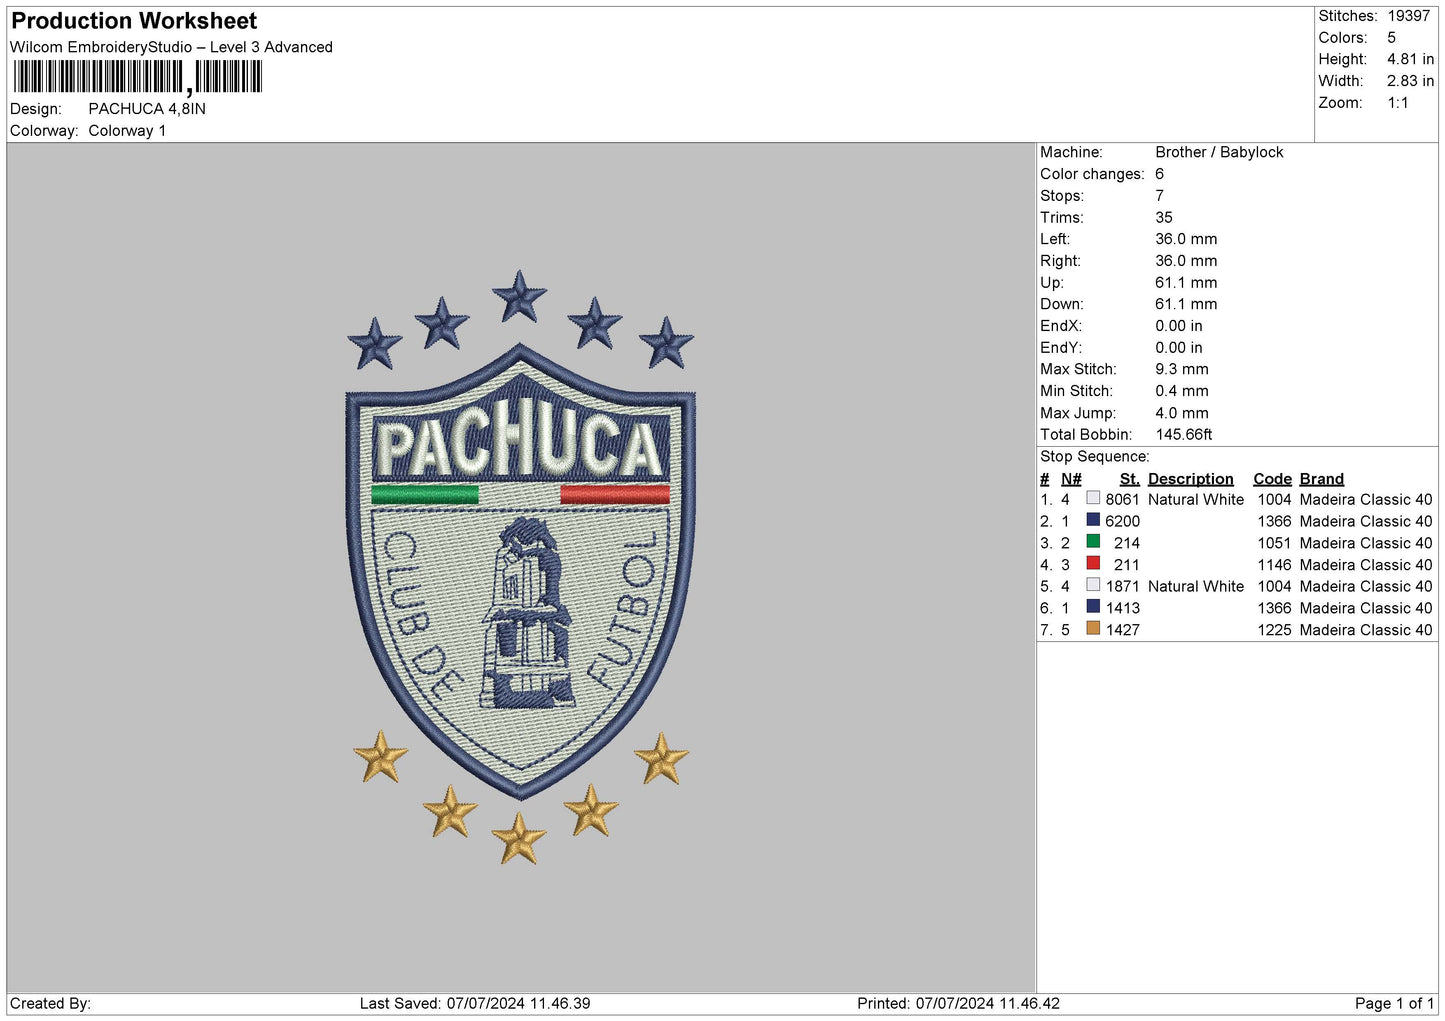This screenshot has height=1021, width=1445.
Task: Click the 'Page 1 of 1' indicator
Action: pyautogui.click(x=1394, y=1003)
